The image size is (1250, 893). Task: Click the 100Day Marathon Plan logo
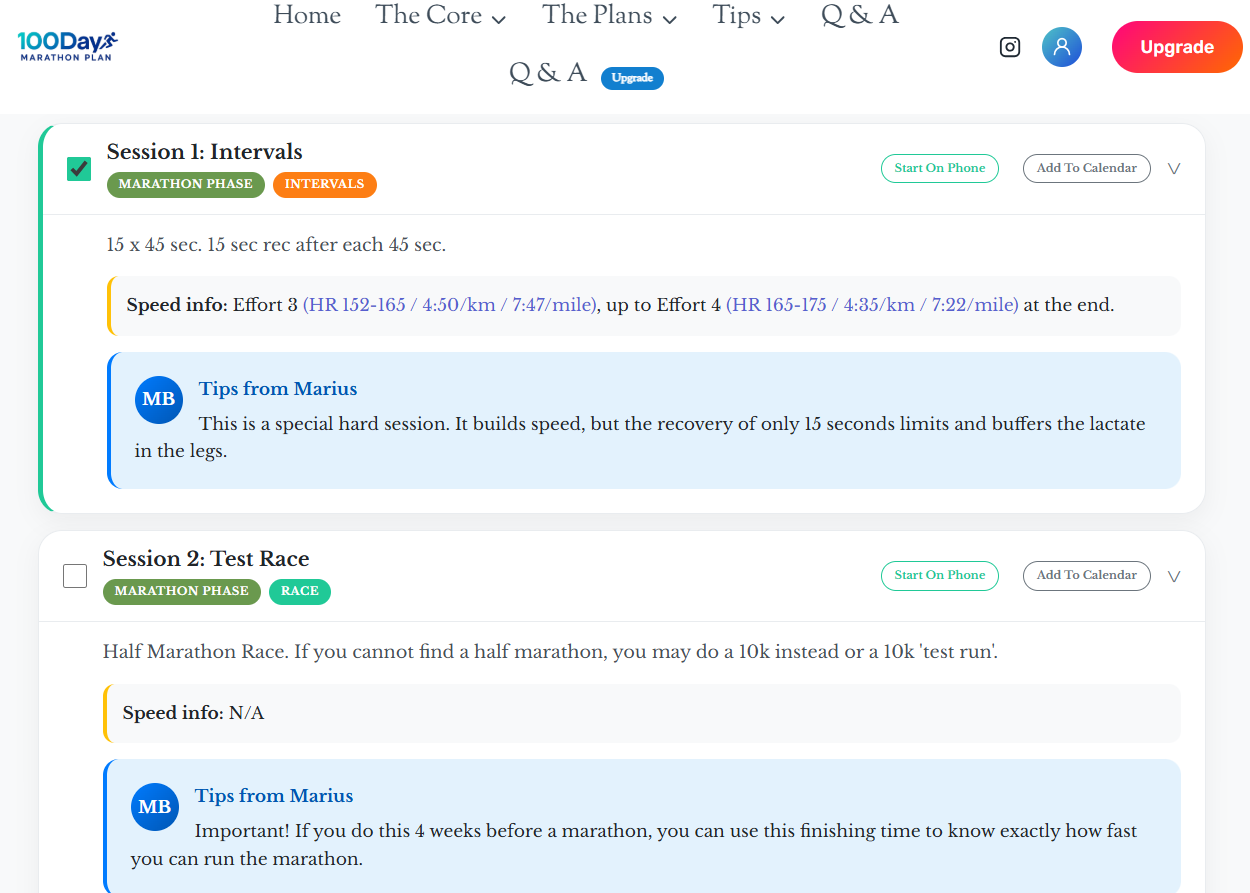(x=68, y=46)
